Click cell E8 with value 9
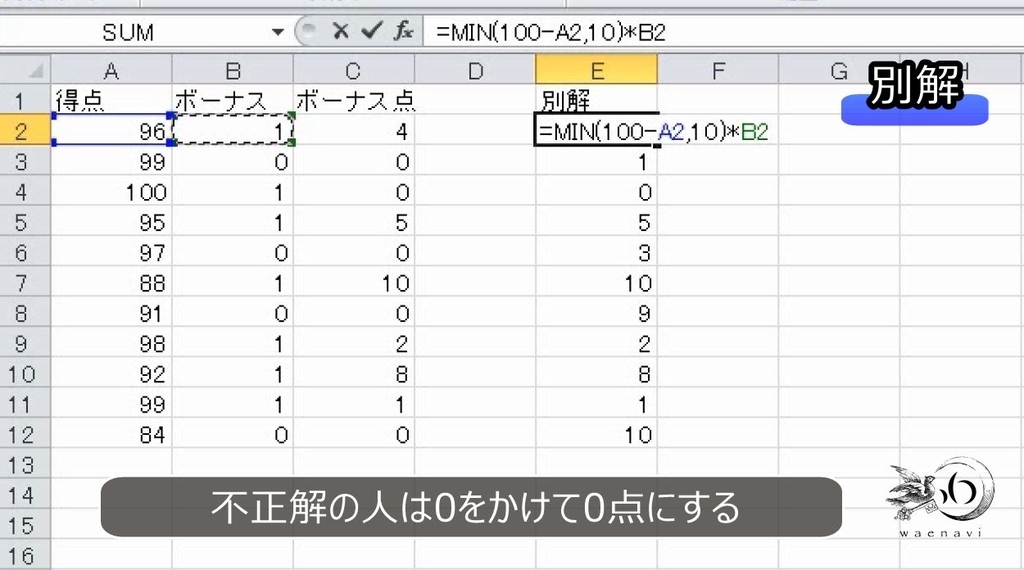 click(x=596, y=313)
